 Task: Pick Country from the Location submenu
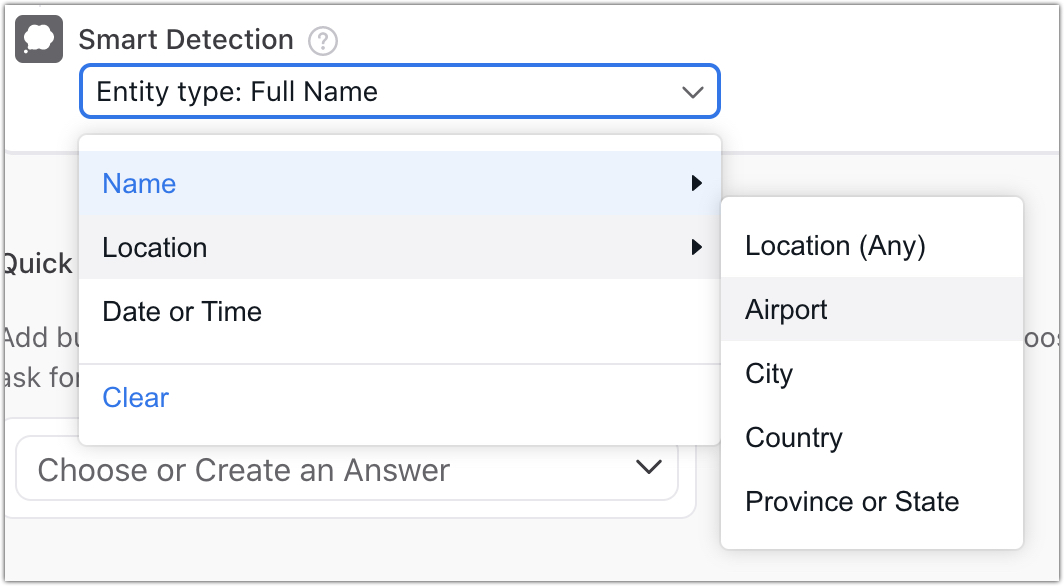tap(794, 438)
